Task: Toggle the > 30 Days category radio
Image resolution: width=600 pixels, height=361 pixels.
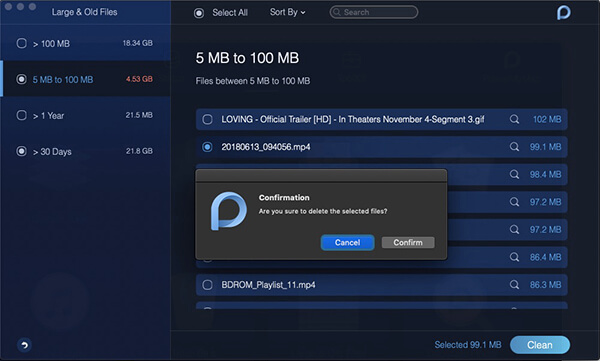Action: [x=21, y=151]
